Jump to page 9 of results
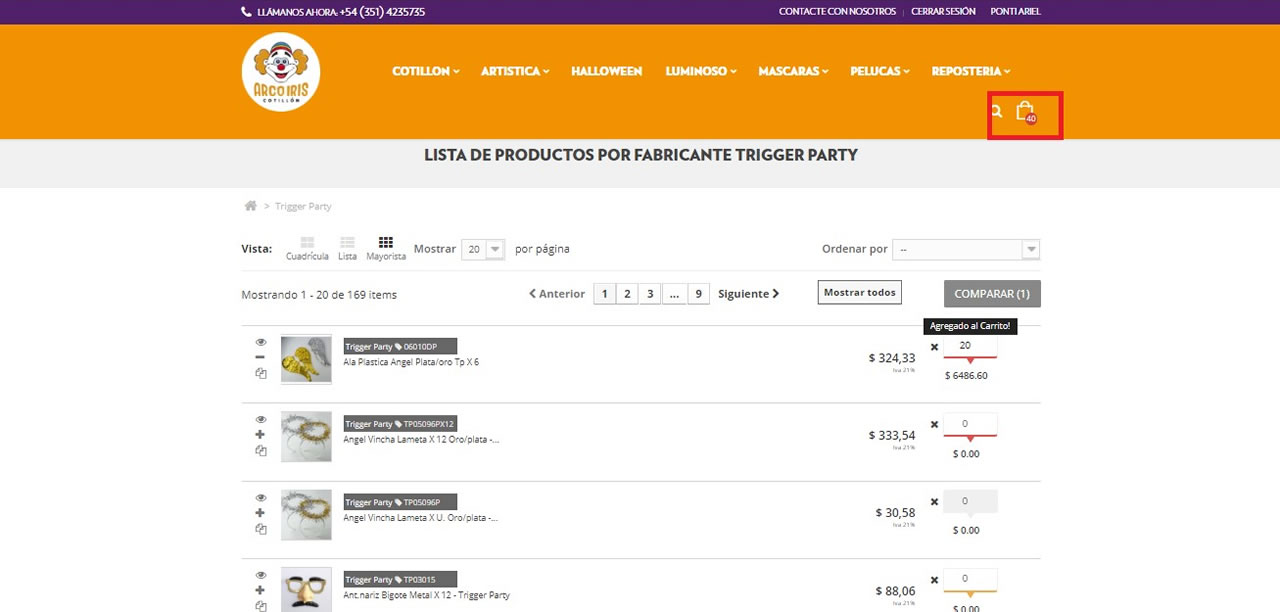 tap(698, 294)
